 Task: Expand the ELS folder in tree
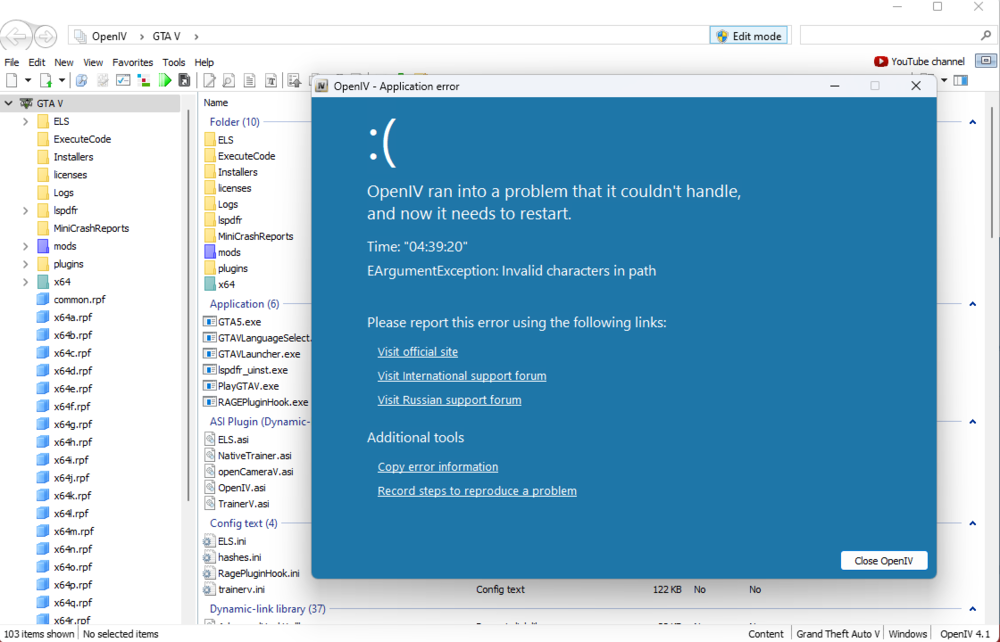26,121
